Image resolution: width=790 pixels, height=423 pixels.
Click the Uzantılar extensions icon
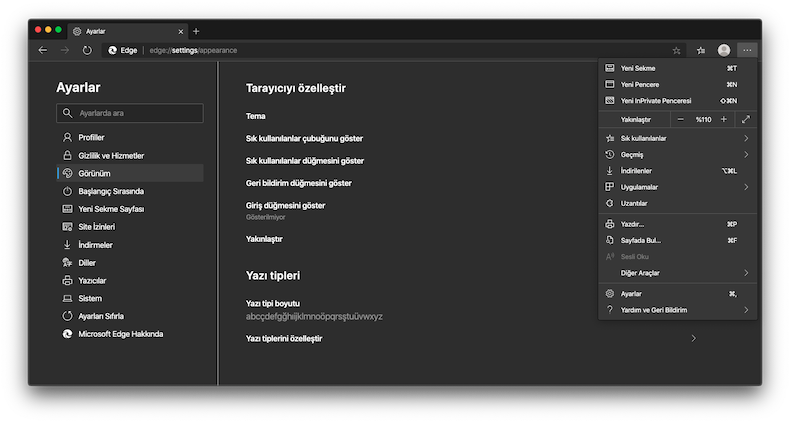tap(610, 203)
